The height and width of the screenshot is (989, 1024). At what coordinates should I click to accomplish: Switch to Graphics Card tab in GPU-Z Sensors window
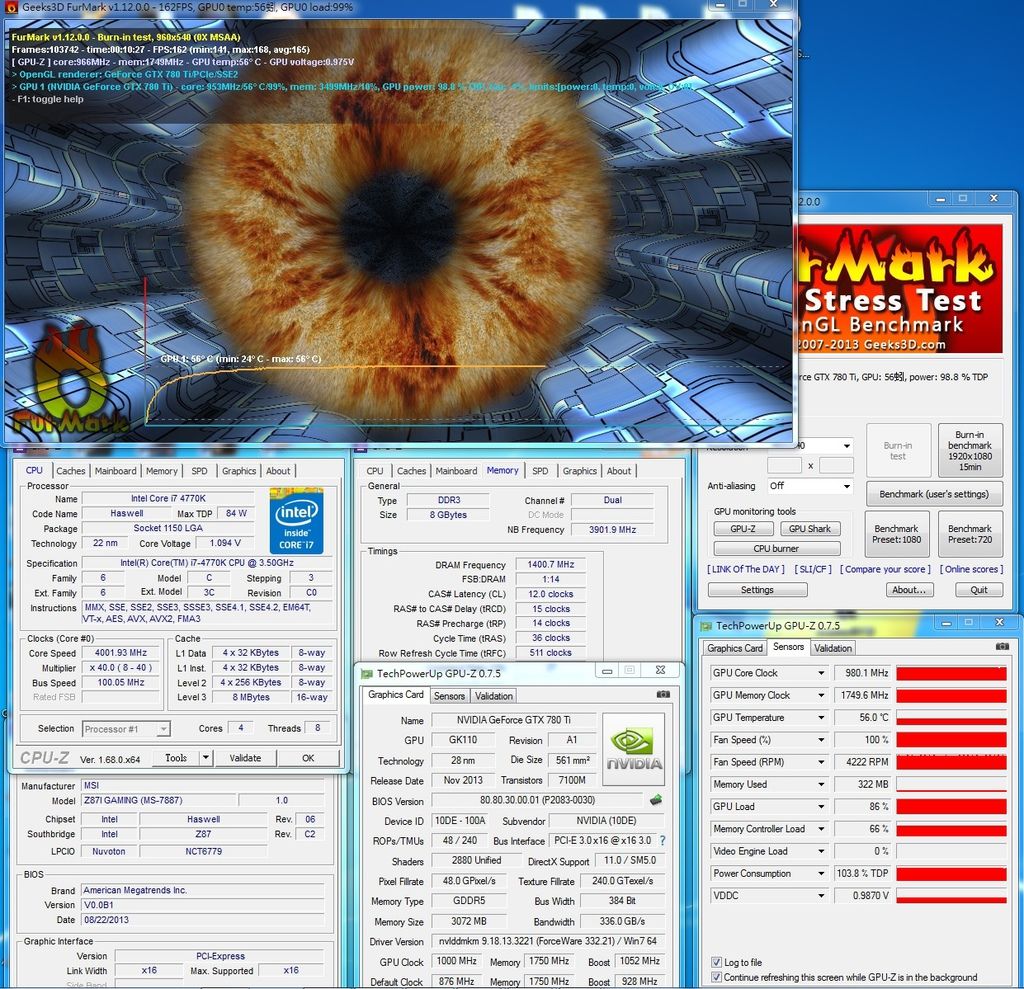(x=735, y=648)
